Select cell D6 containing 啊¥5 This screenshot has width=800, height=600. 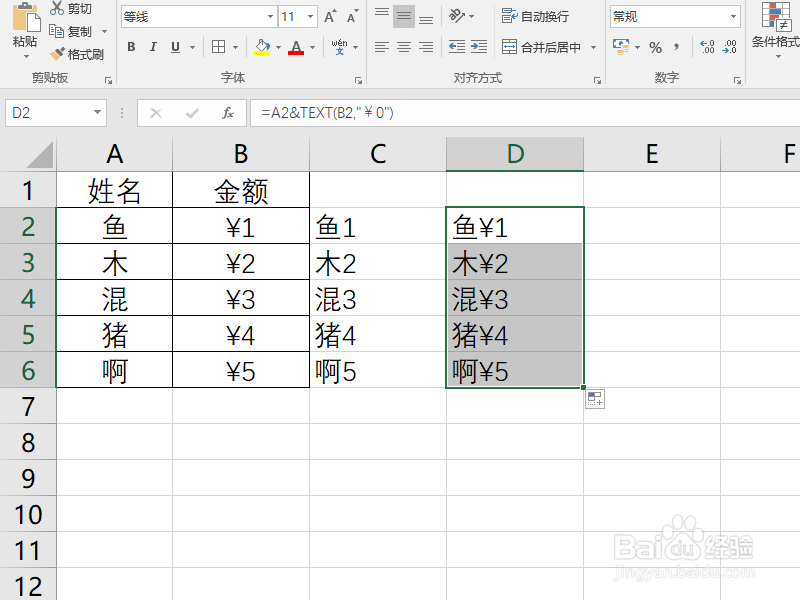point(515,370)
